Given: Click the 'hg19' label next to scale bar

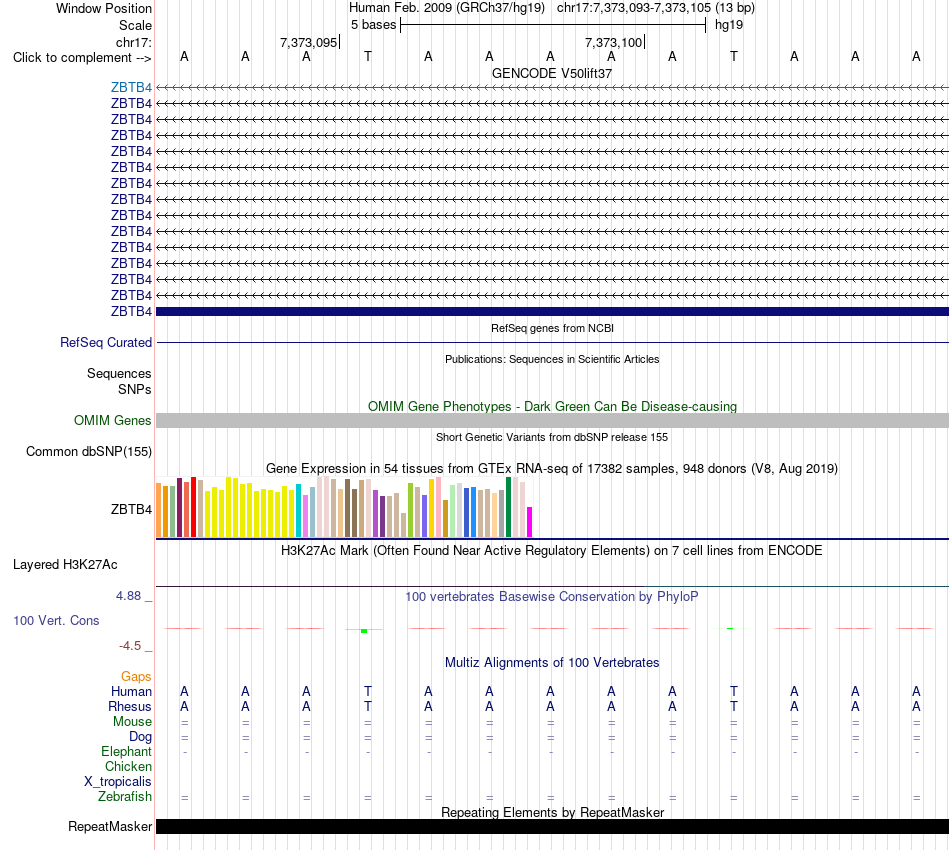Looking at the screenshot, I should pos(729,25).
